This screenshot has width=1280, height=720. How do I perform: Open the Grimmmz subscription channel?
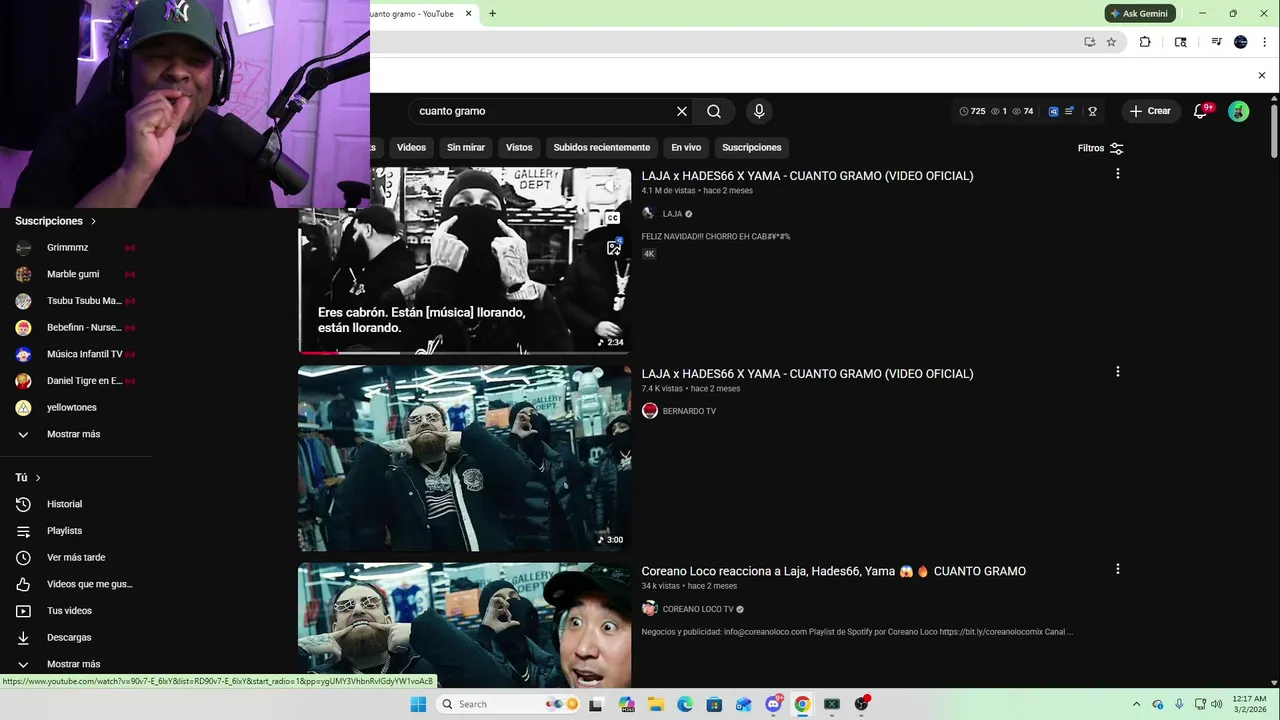[x=67, y=247]
